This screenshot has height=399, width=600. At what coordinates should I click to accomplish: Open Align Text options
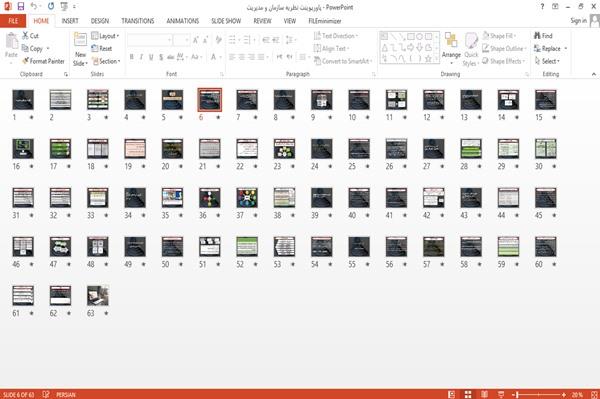pos(331,49)
